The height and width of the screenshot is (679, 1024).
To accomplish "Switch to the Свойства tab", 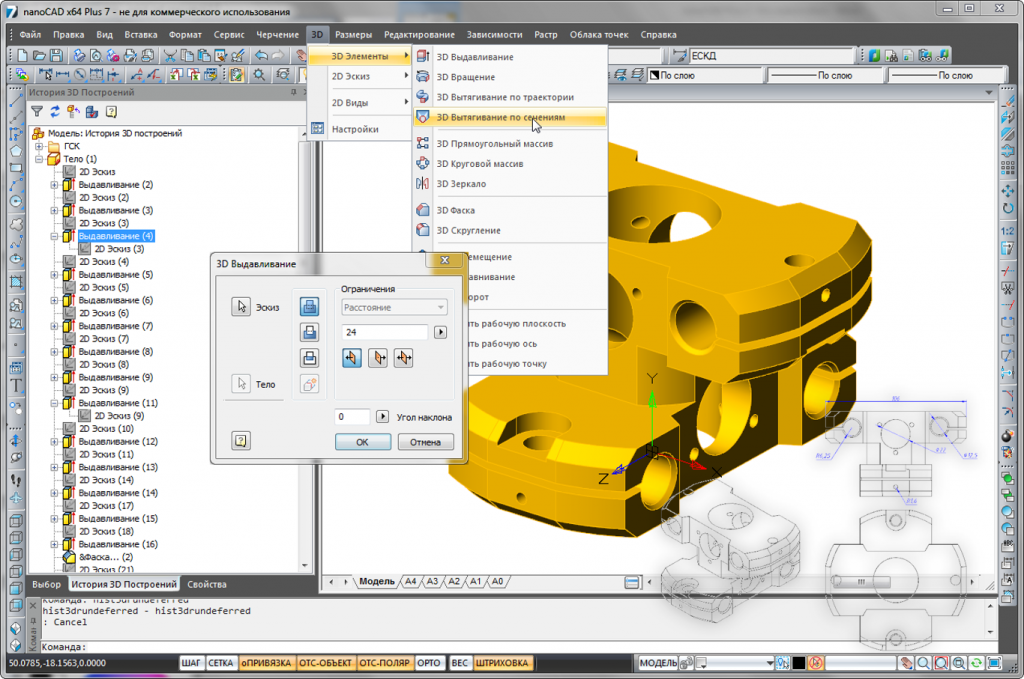I will click(207, 584).
